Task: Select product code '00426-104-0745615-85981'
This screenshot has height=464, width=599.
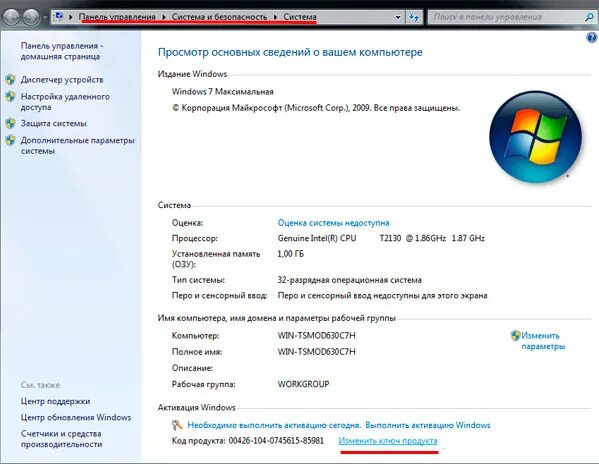Action: (276, 441)
